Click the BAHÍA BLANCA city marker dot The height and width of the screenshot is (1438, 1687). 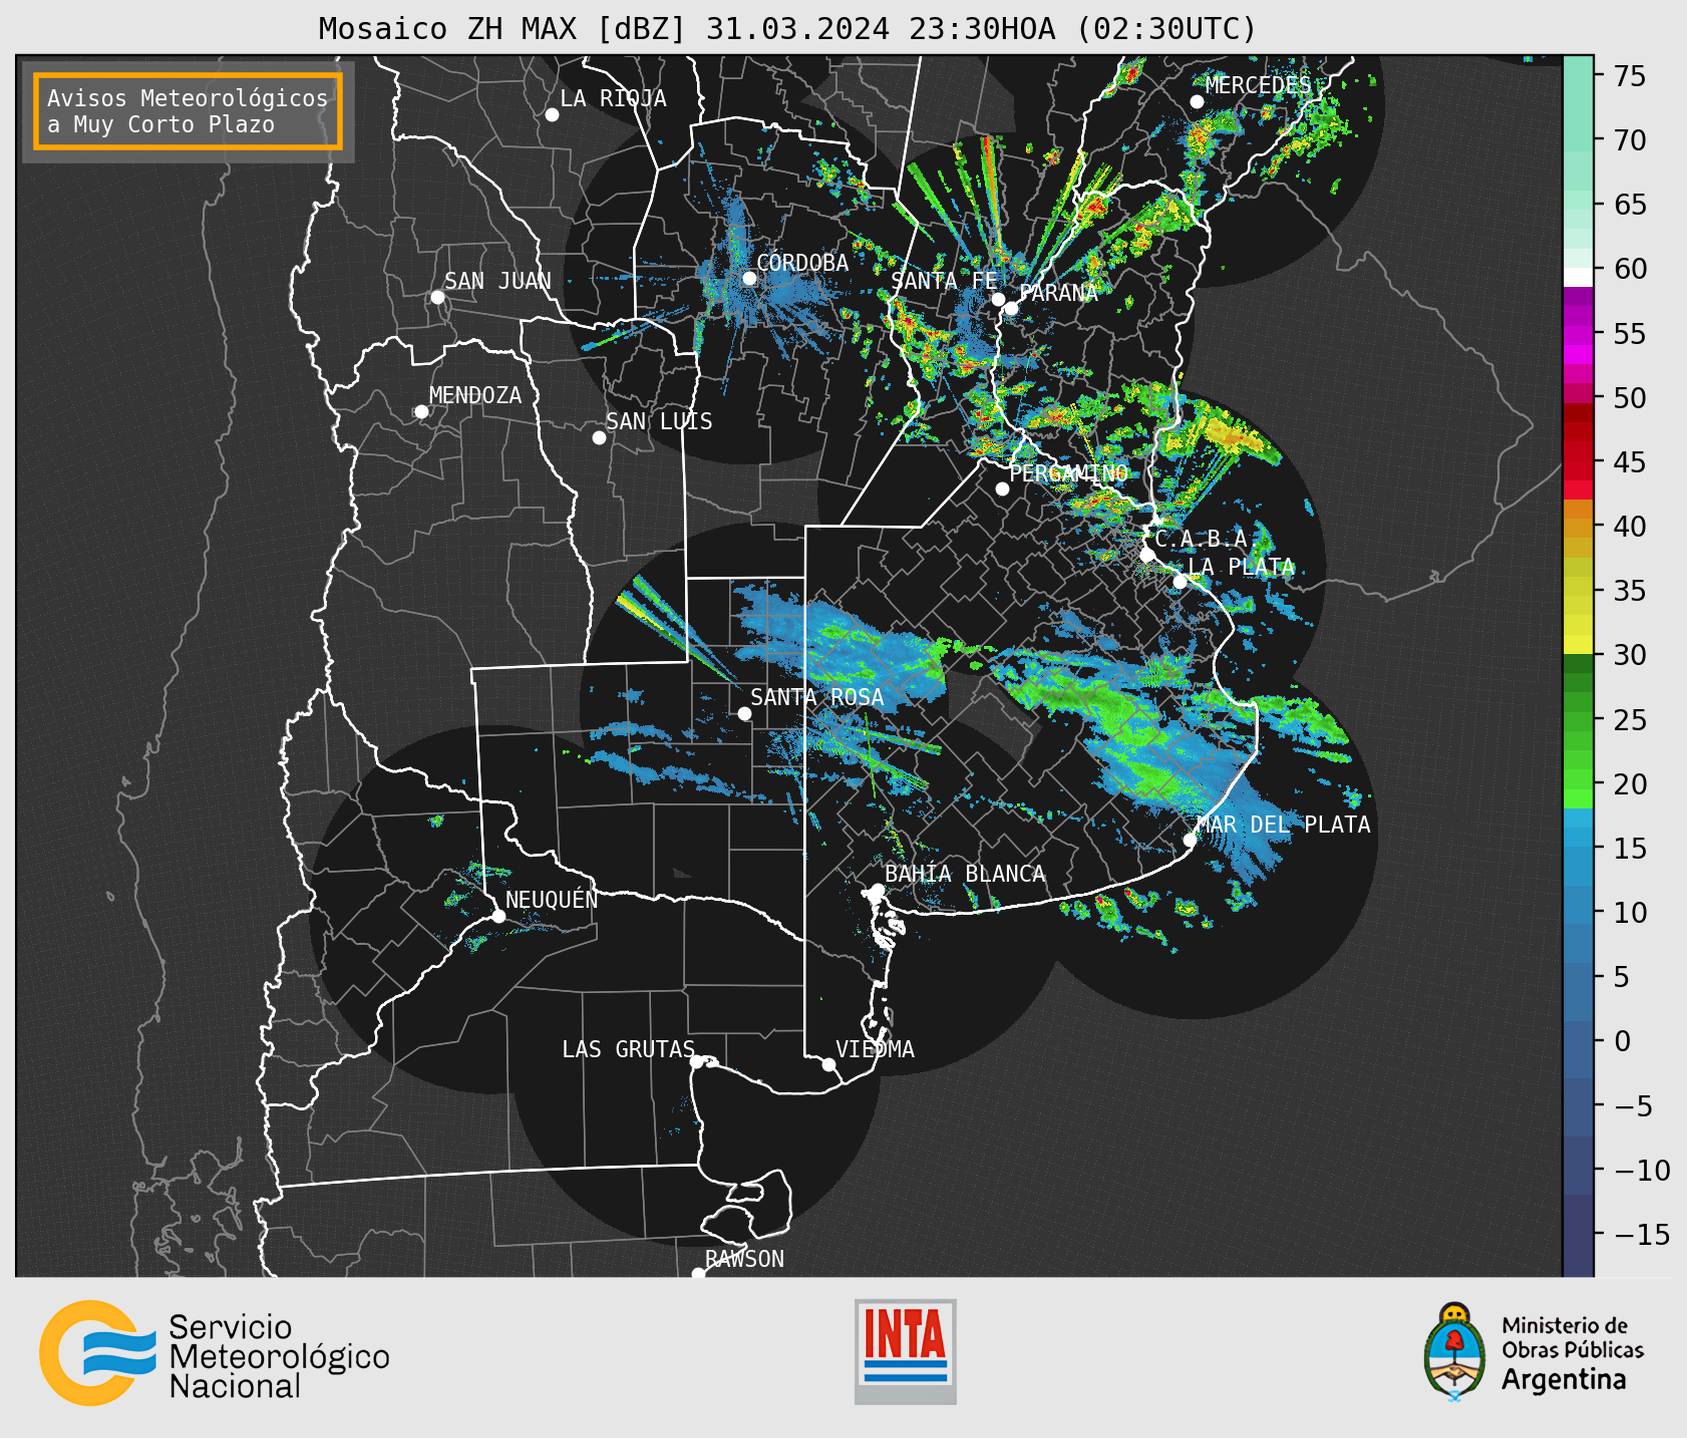[877, 890]
